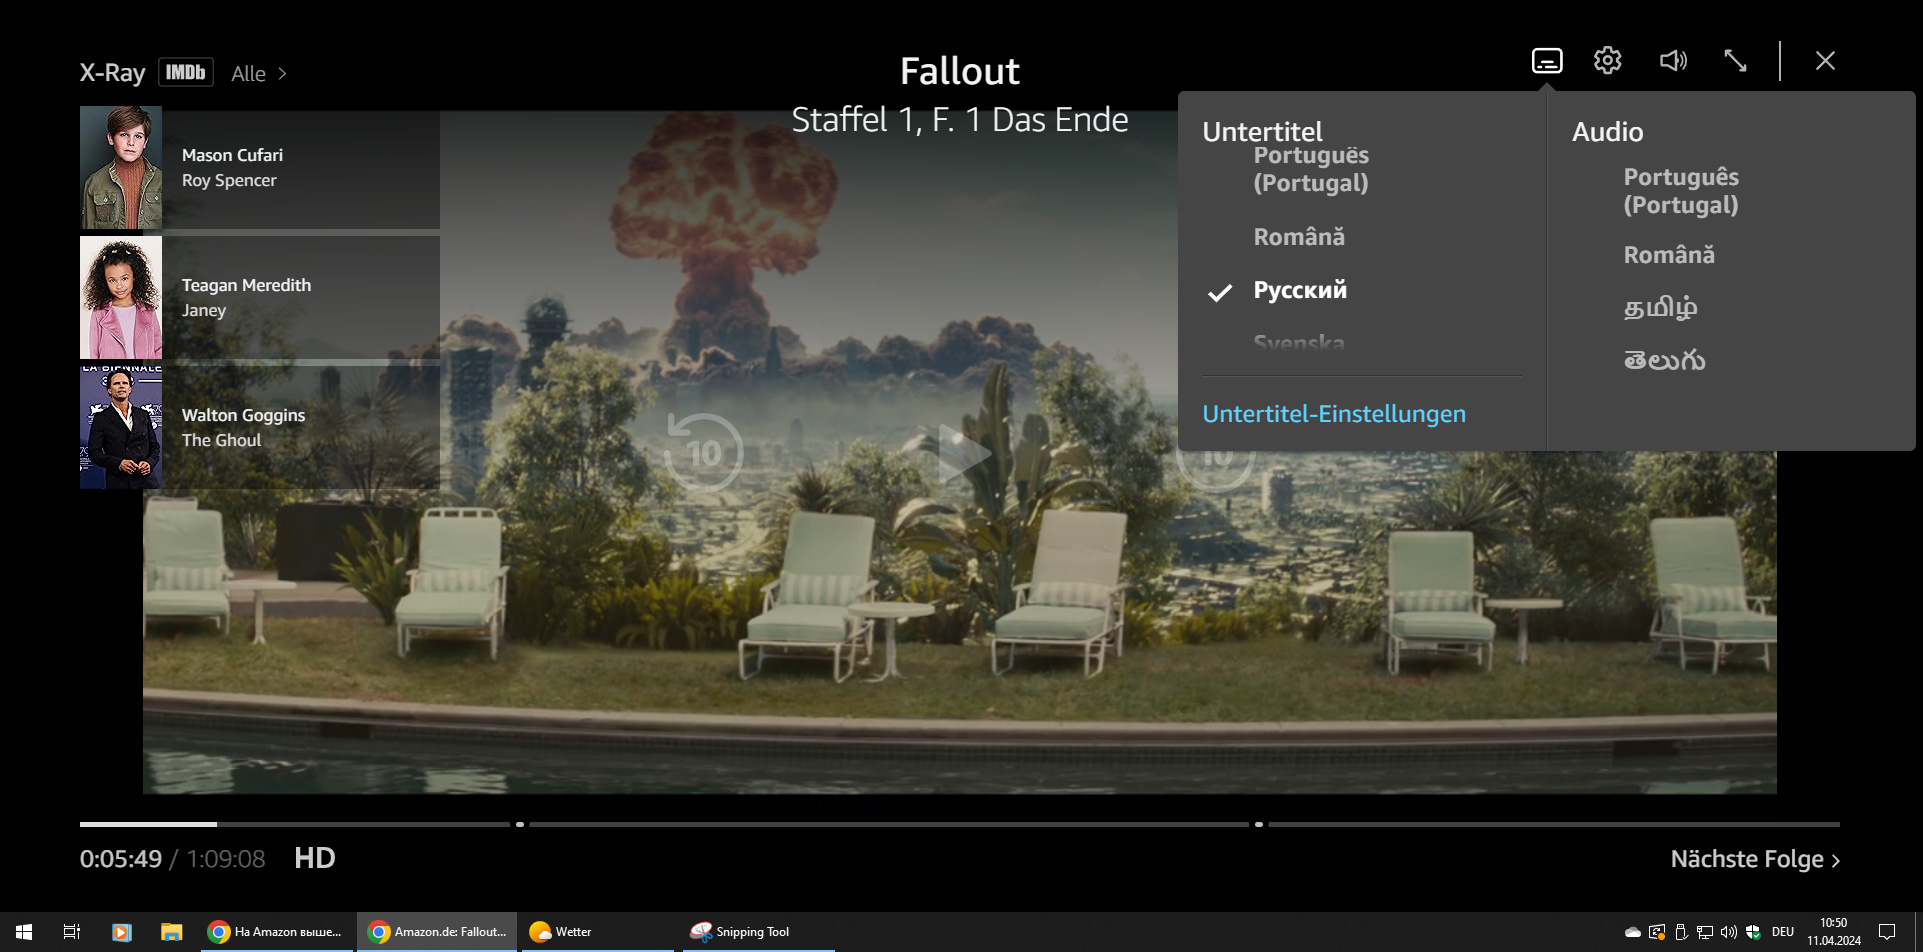Image resolution: width=1923 pixels, height=952 pixels.
Task: Seek on the video progress bar
Action: (x=960, y=824)
